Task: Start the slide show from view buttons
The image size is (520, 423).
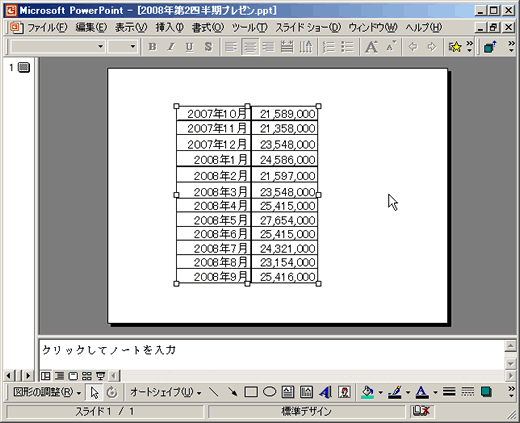Action: click(x=100, y=376)
